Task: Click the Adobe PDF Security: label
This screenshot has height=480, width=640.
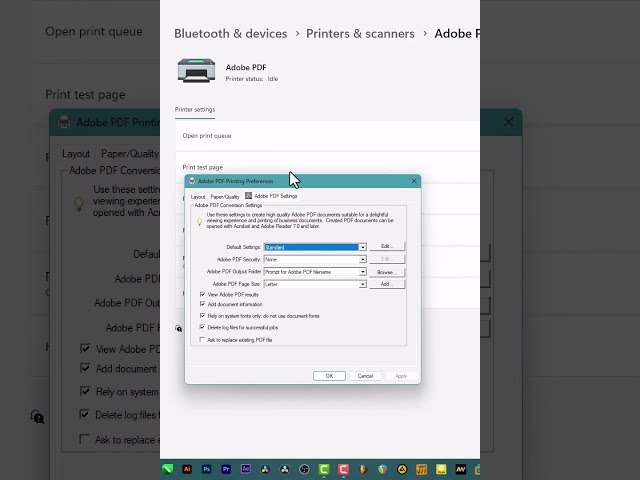Action: point(239,260)
